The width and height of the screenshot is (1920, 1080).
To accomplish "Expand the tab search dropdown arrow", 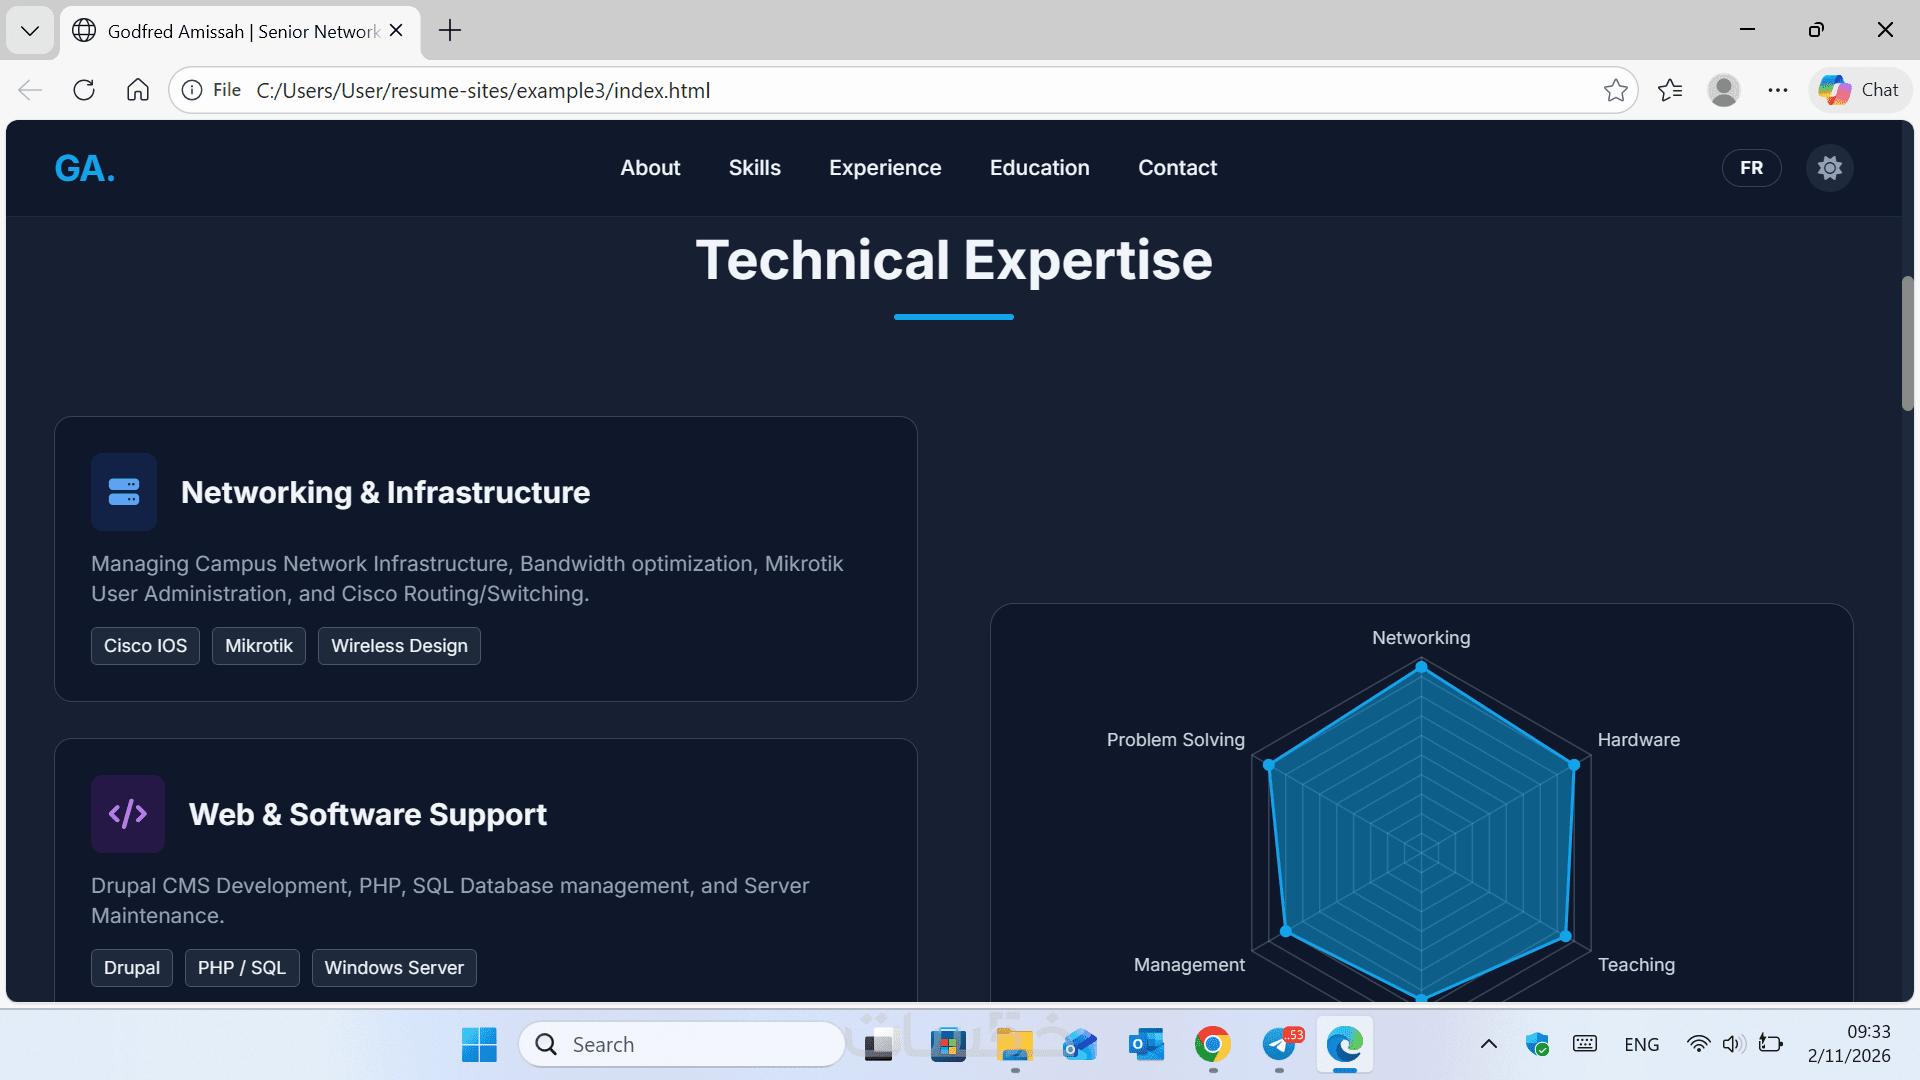I will (x=30, y=30).
